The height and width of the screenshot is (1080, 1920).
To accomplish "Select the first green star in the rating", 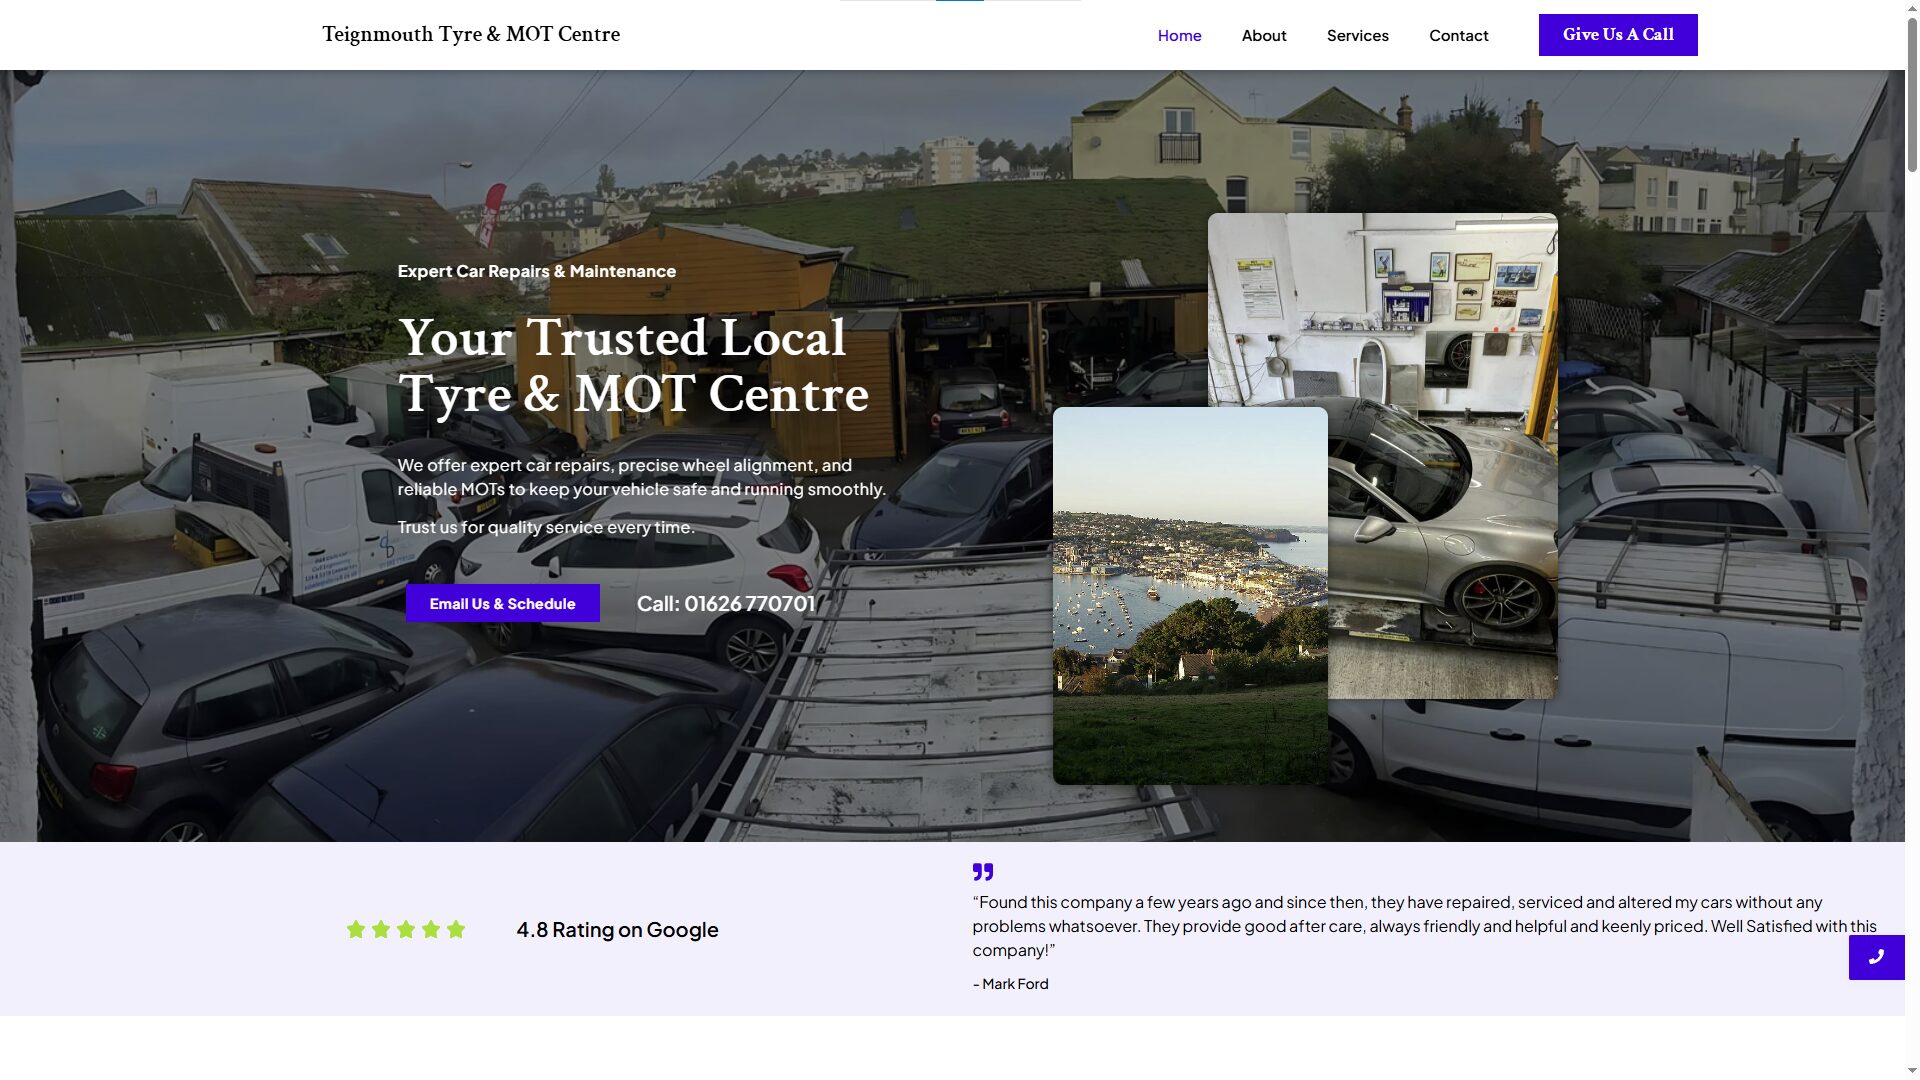I will click(x=355, y=929).
